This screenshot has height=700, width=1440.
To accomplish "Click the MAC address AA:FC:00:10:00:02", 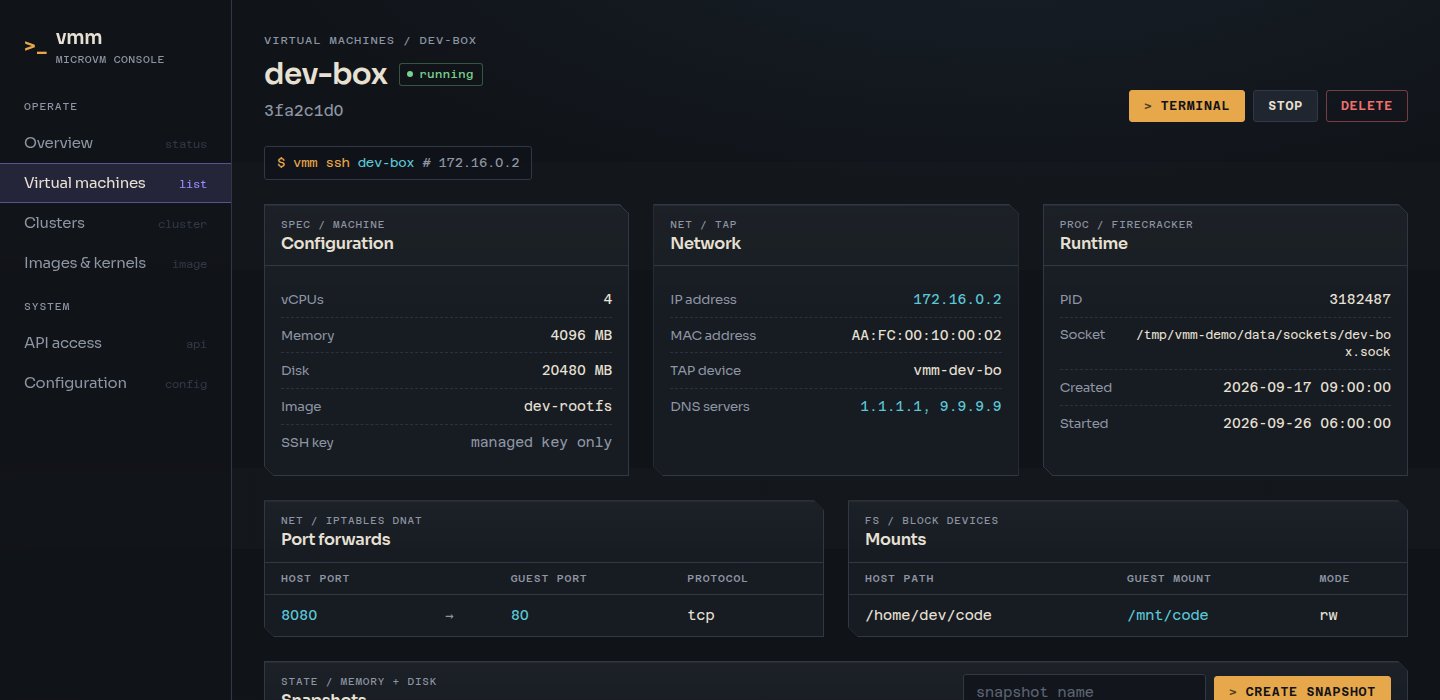I will pos(927,335).
